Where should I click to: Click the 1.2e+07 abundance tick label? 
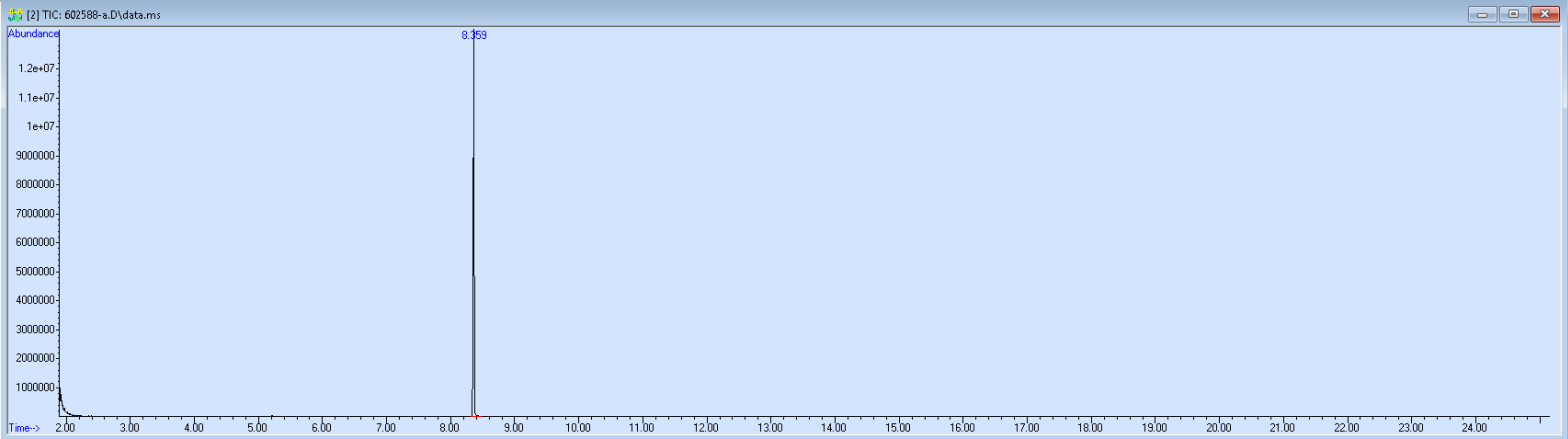point(38,68)
